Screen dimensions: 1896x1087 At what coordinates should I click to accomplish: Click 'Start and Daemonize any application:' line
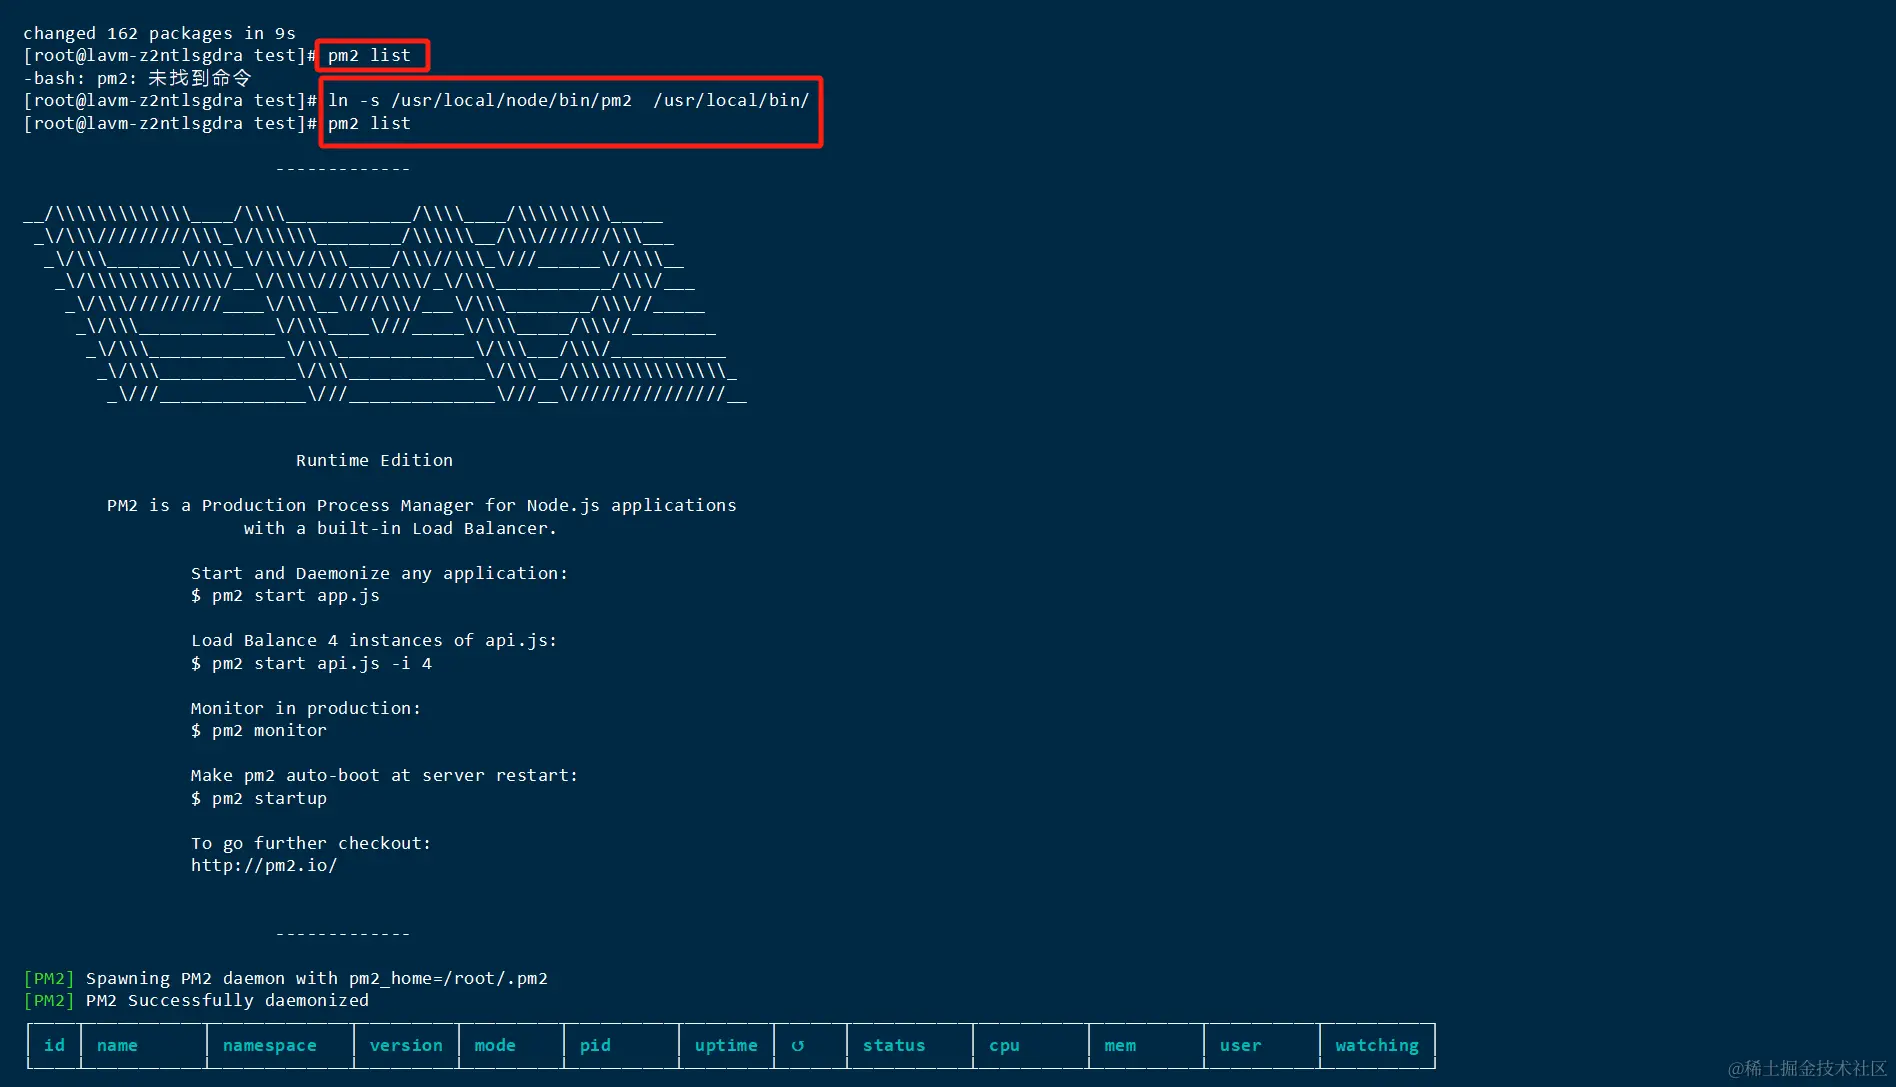point(379,573)
